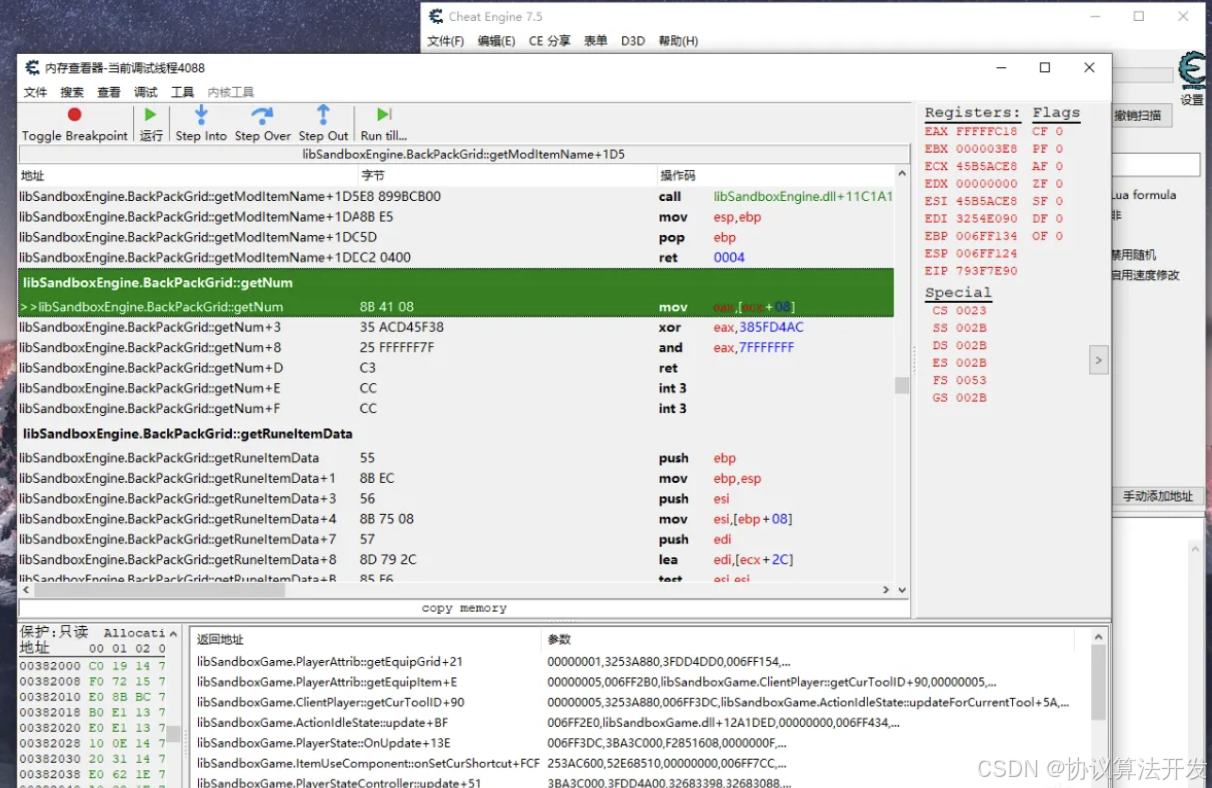Expand the registers panel with the > button

tap(1099, 359)
